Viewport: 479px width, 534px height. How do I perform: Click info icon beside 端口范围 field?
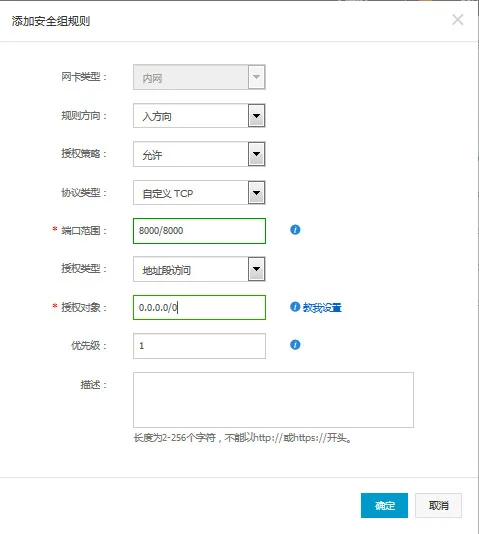295,230
